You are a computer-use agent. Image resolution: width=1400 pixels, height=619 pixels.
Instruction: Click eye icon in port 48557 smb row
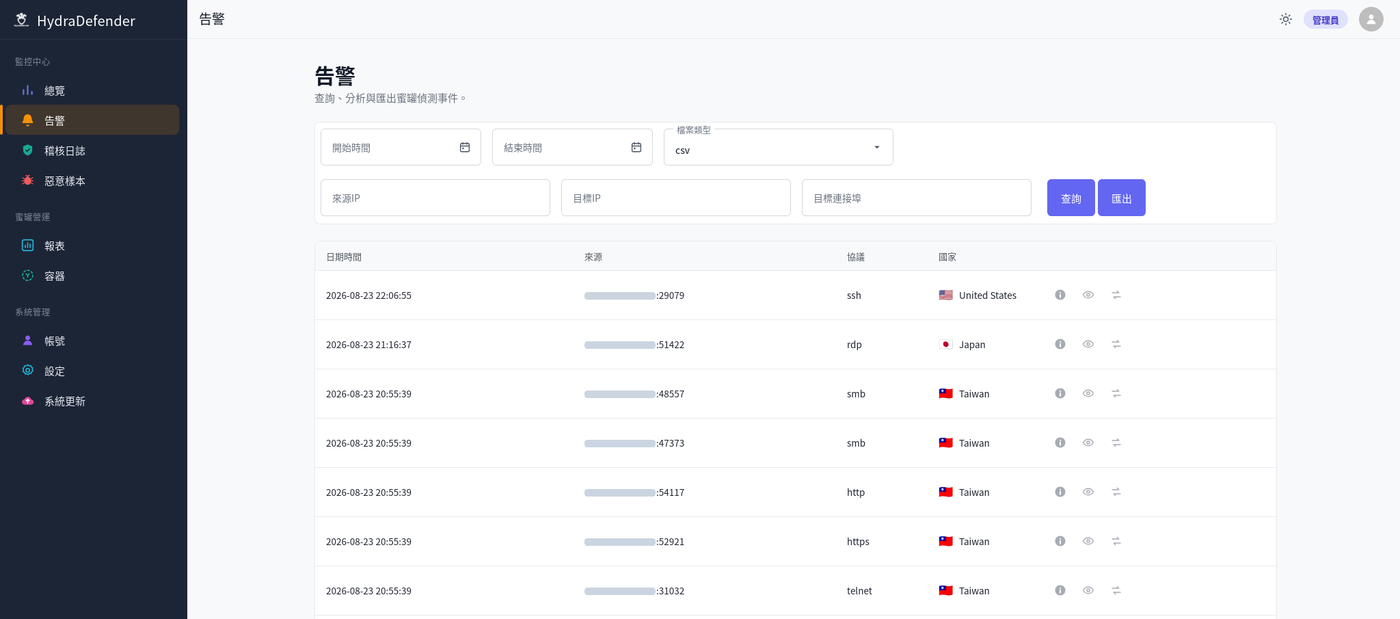(x=1088, y=393)
